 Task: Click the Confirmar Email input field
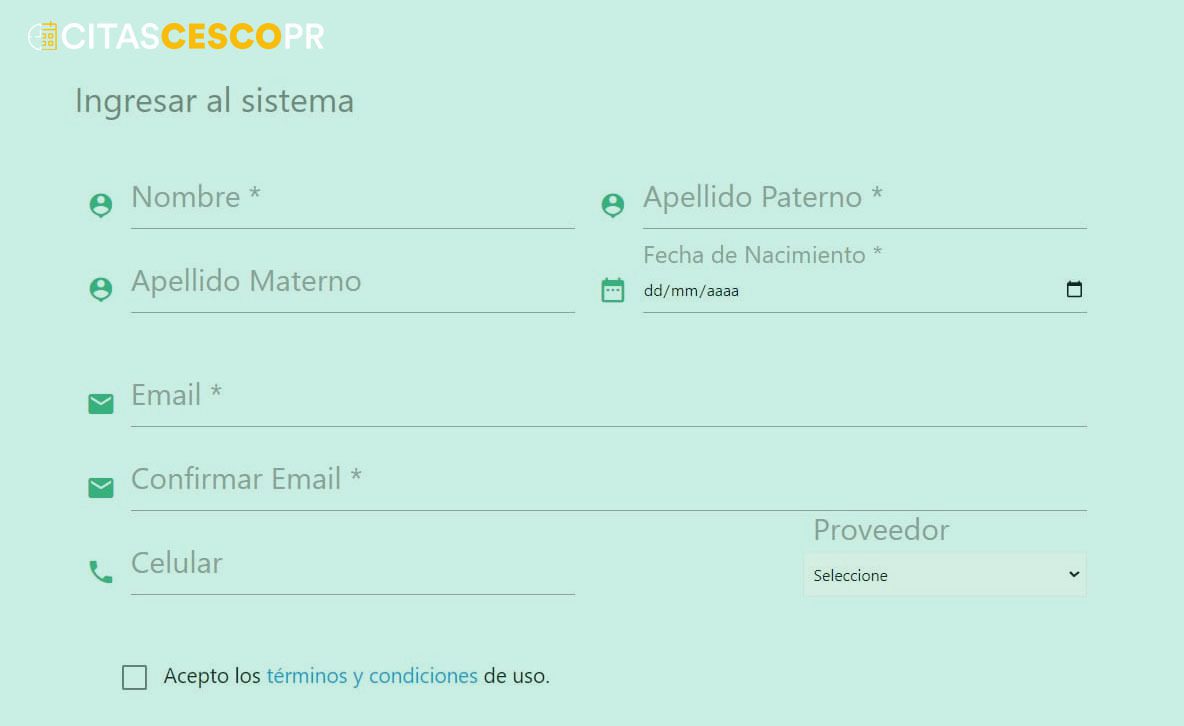point(600,482)
